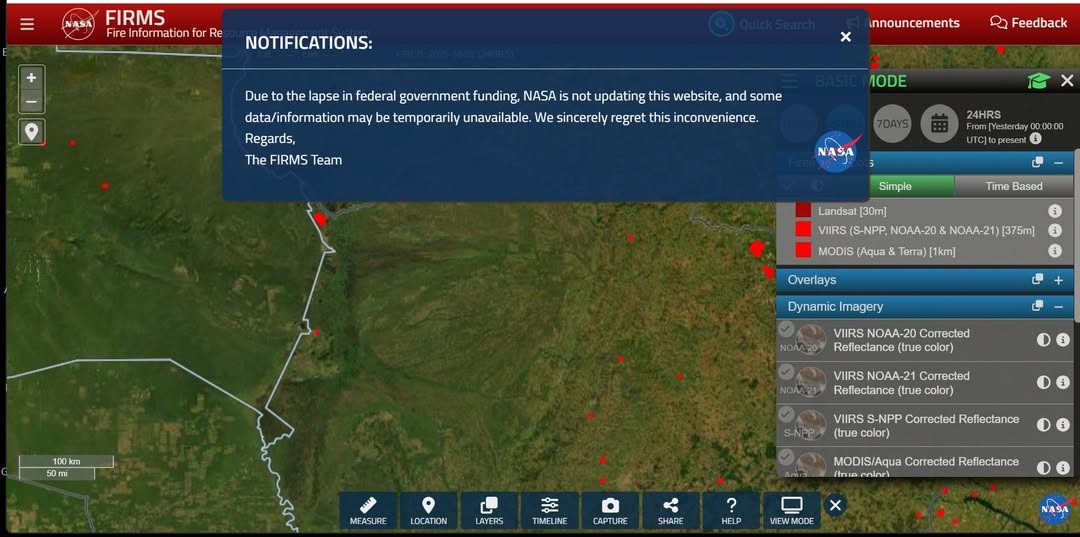This screenshot has width=1080, height=537.
Task: Open the Location tool
Action: point(428,510)
